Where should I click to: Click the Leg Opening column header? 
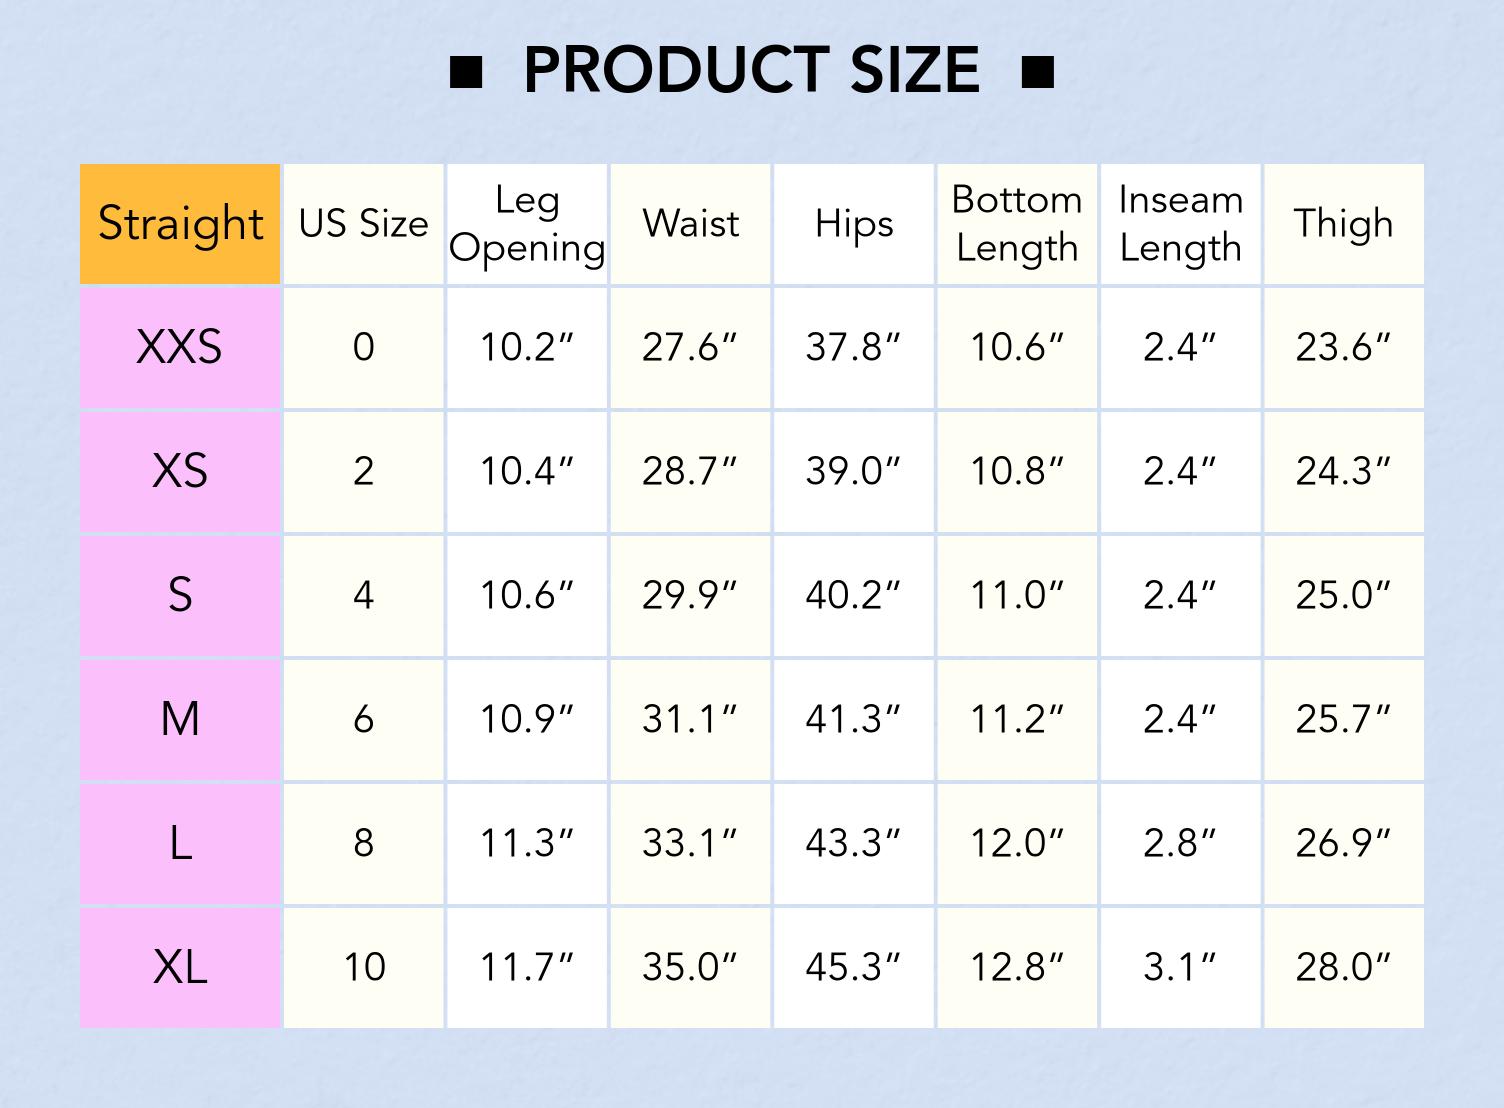(x=527, y=224)
